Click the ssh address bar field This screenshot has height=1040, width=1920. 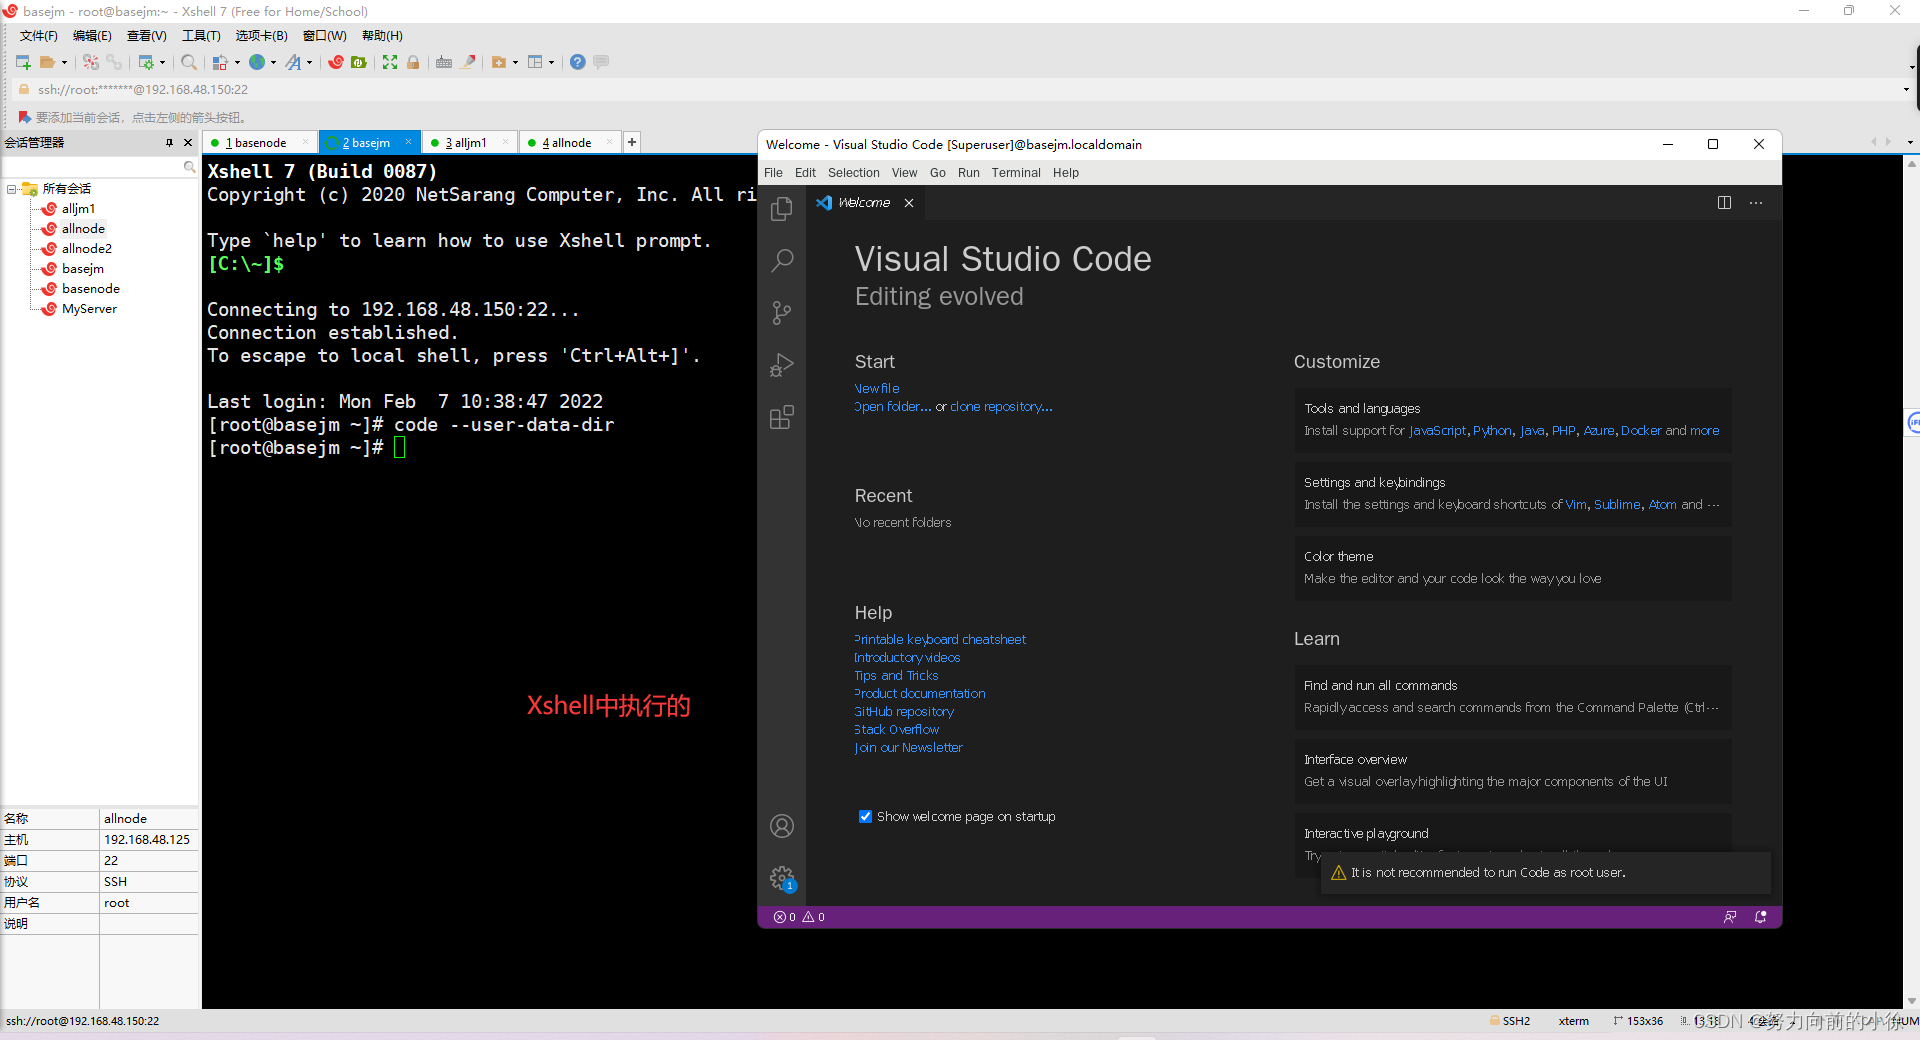point(960,89)
